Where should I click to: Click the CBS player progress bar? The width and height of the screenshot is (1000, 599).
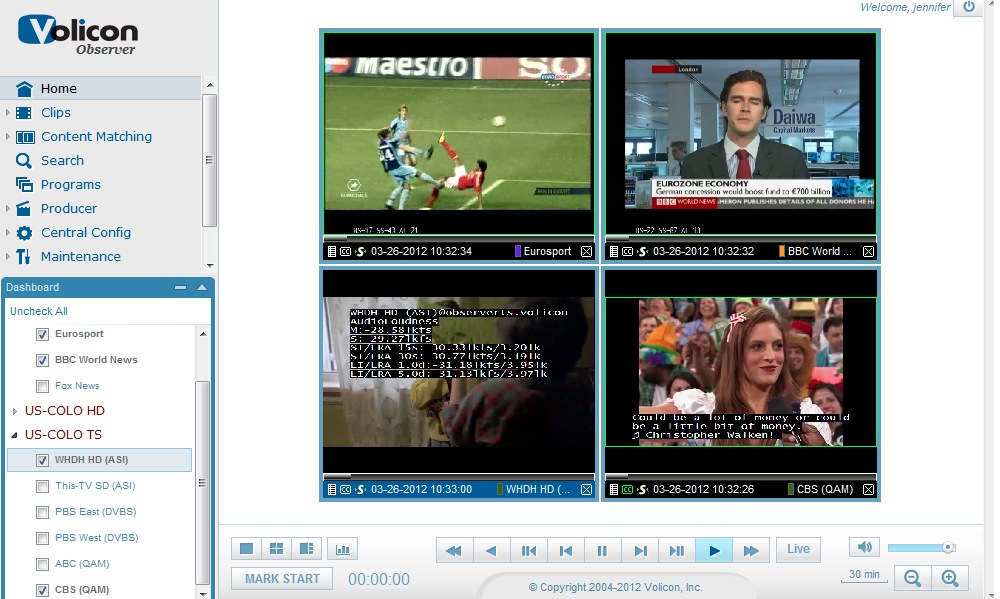coord(740,477)
